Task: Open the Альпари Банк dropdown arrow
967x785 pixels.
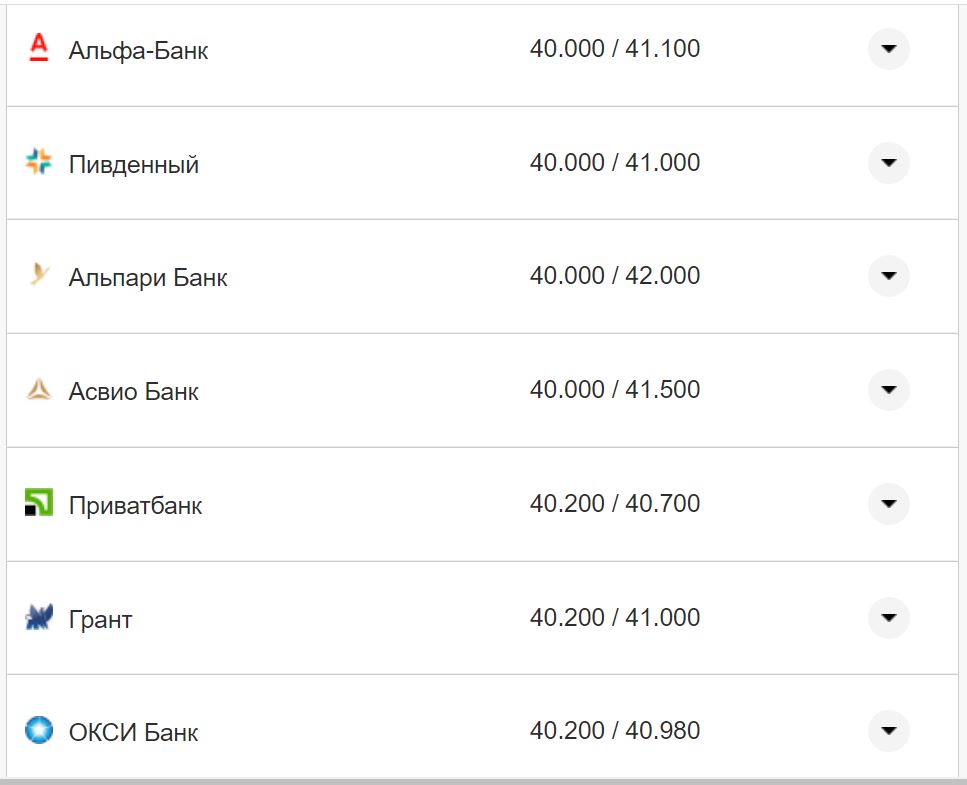Action: coord(888,276)
